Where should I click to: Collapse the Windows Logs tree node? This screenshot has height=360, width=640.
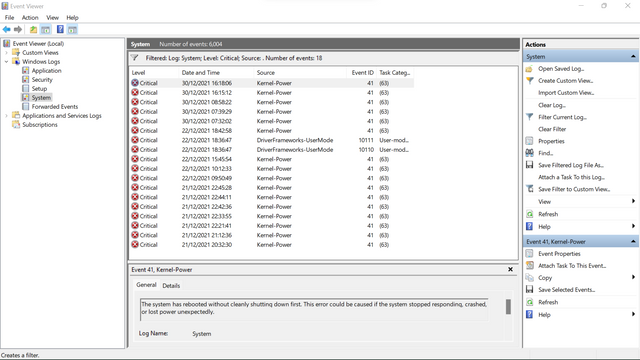click(6, 61)
